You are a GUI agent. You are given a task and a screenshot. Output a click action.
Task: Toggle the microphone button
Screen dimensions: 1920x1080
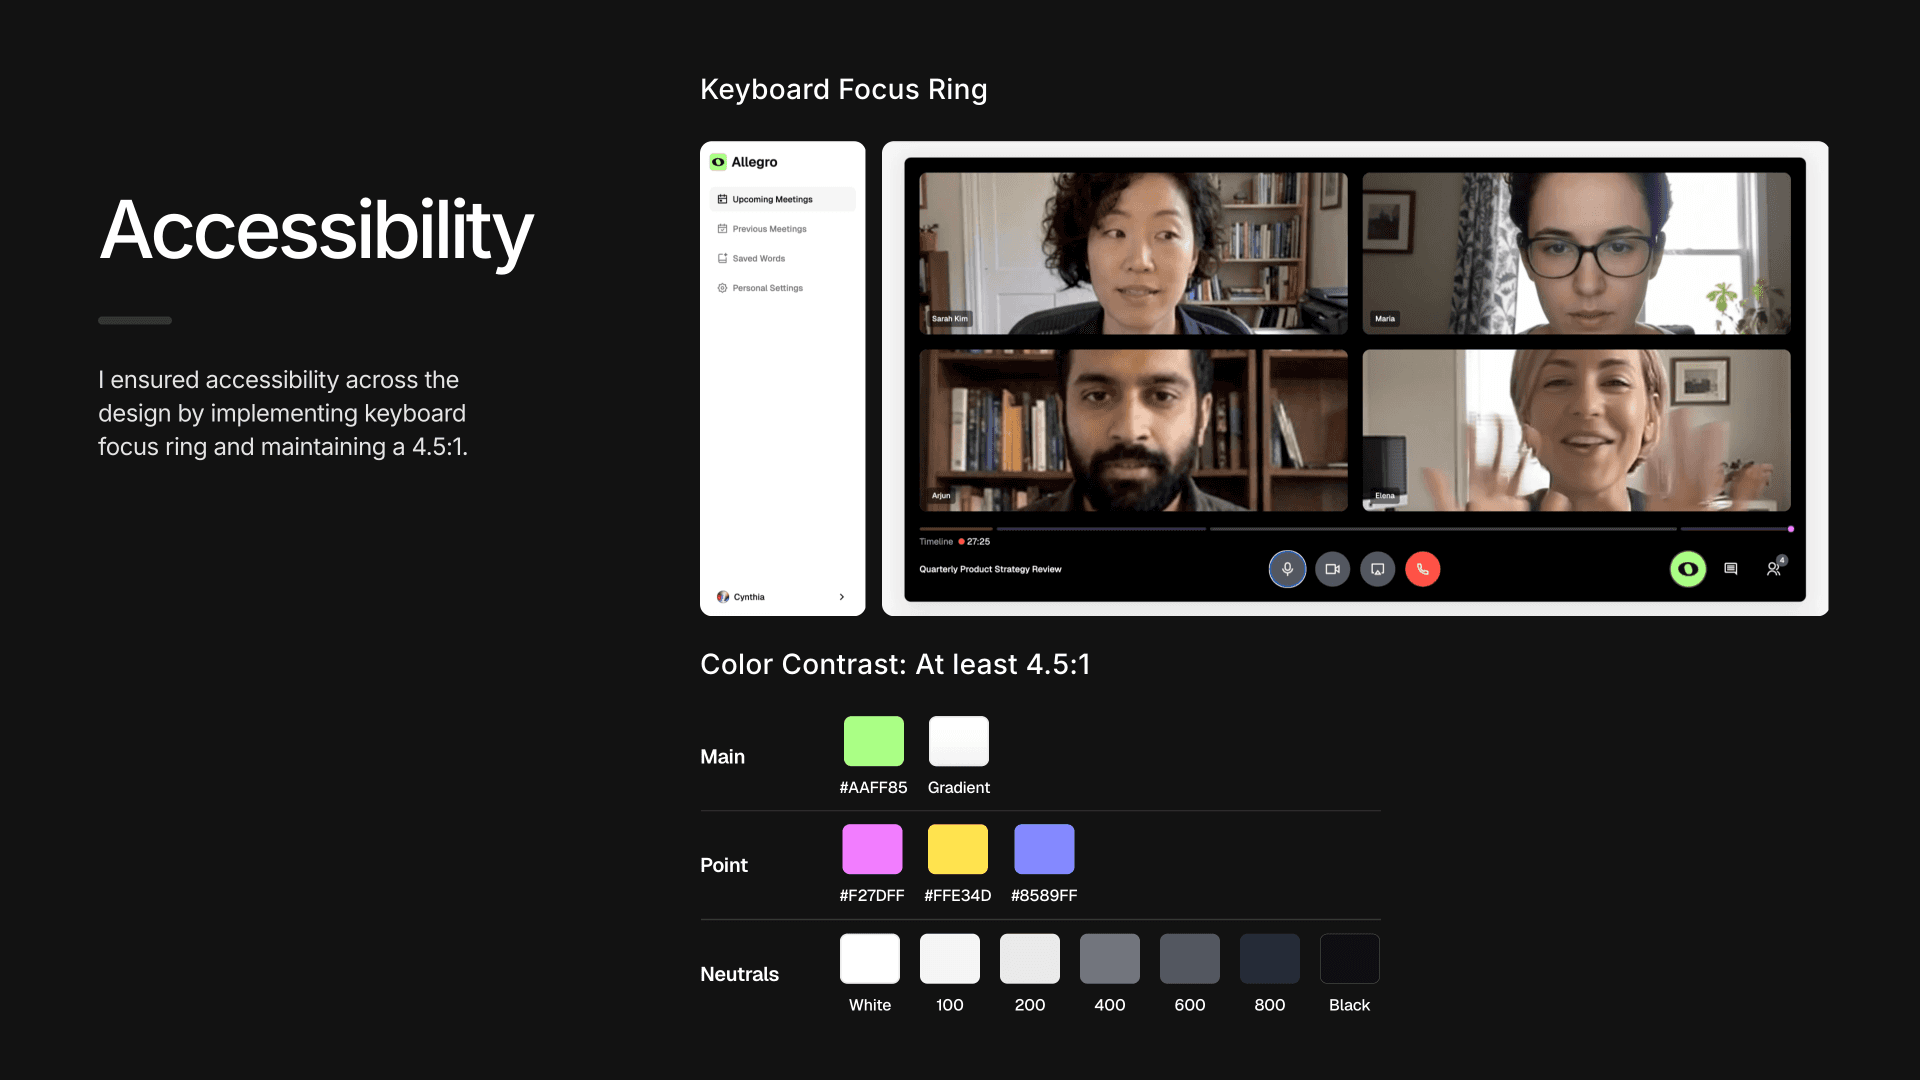[1287, 569]
